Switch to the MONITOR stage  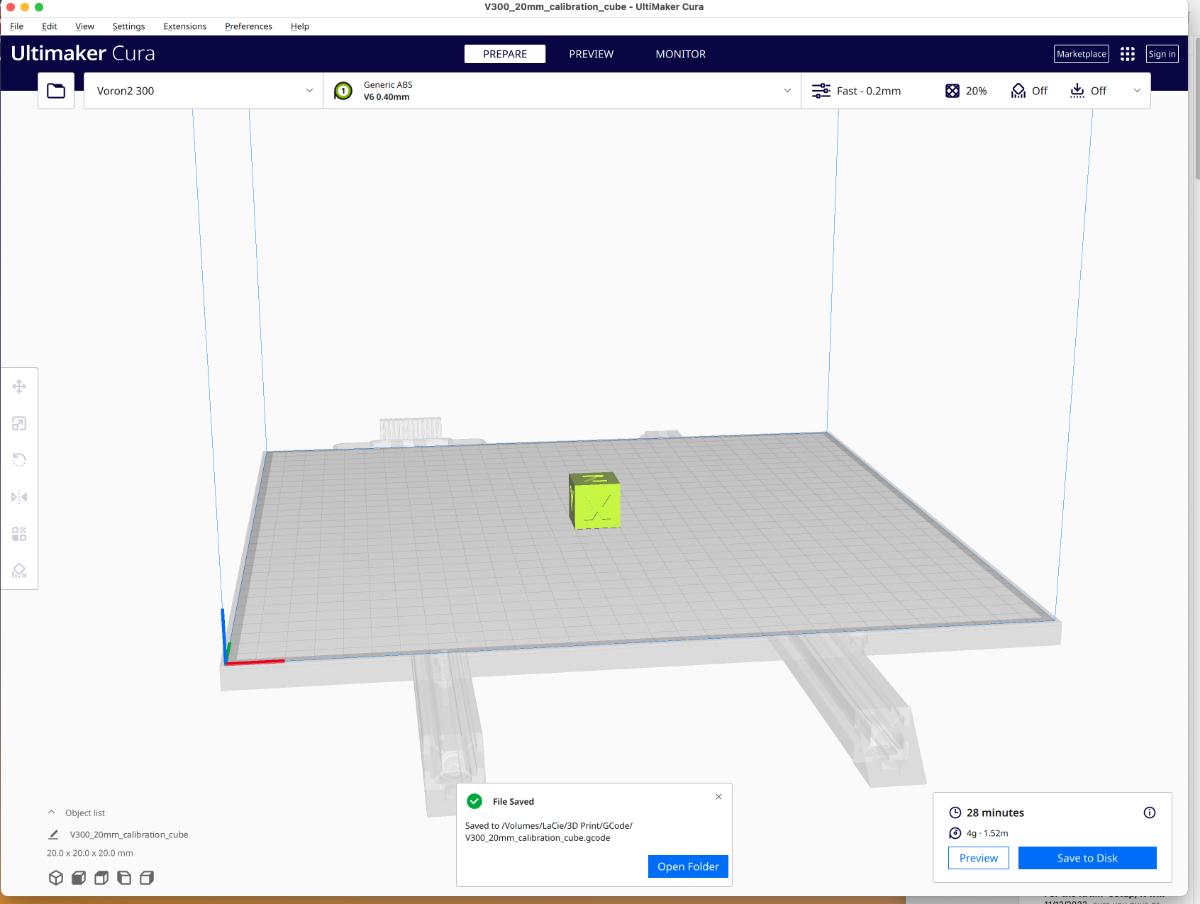(681, 54)
